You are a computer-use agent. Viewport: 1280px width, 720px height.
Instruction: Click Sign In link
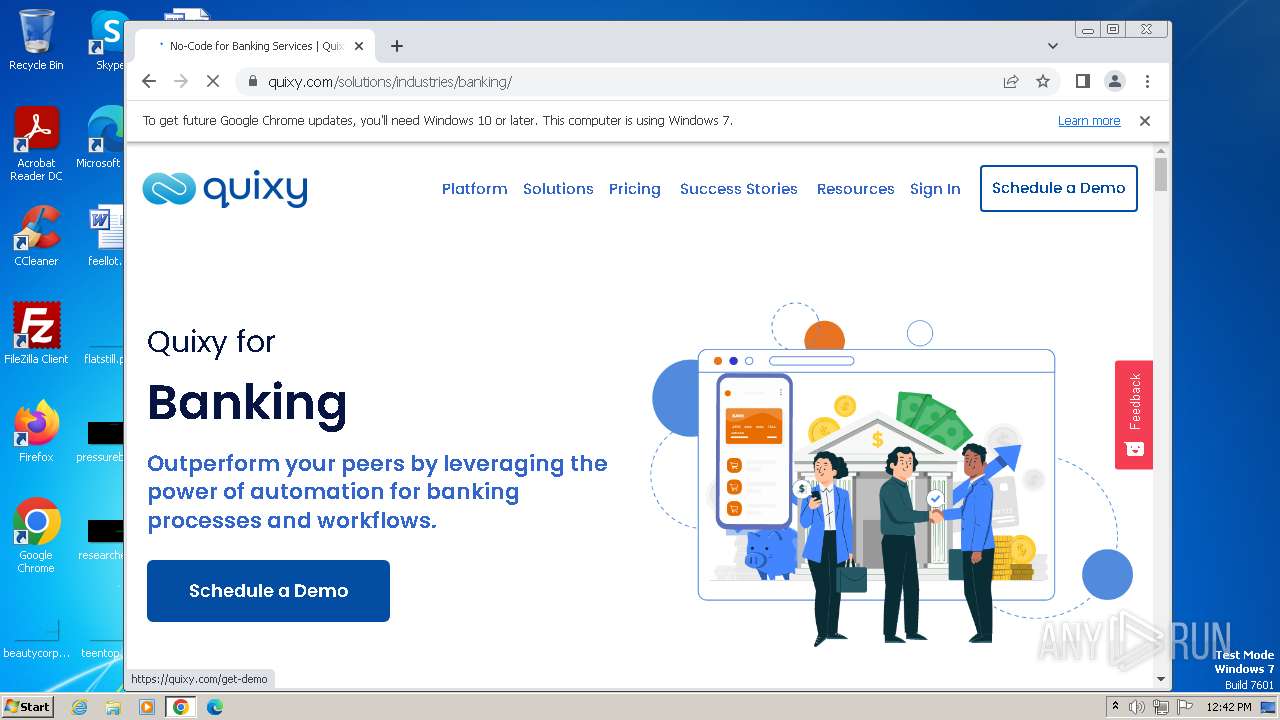click(x=935, y=189)
